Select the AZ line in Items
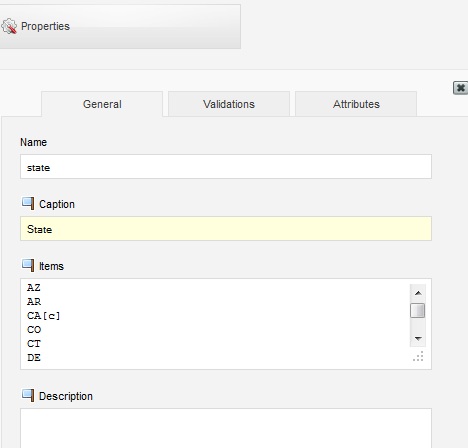Screen dimensions: 468x448 pyautogui.click(x=34, y=287)
